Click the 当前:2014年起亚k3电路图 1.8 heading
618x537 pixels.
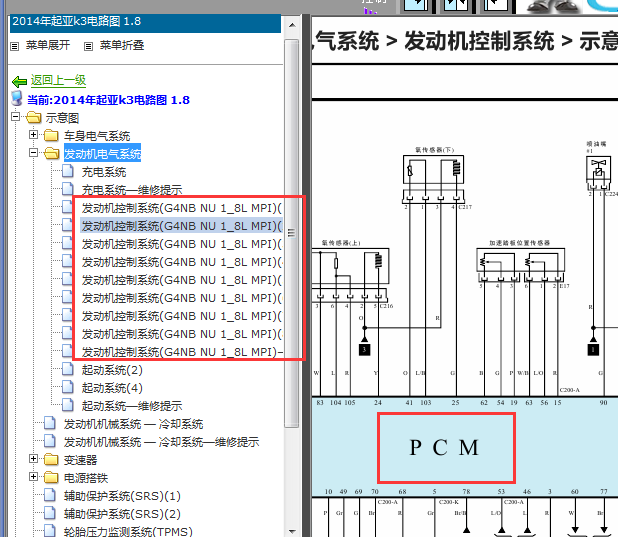tap(108, 100)
